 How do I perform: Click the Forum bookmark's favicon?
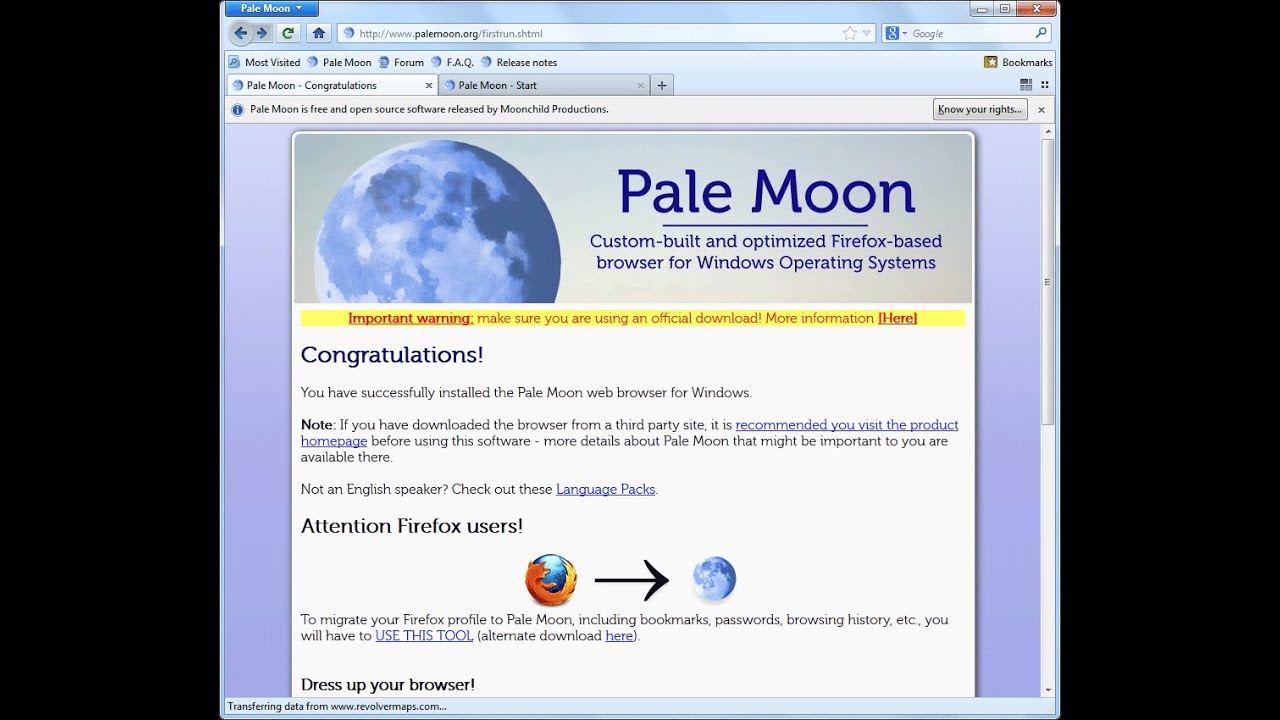click(384, 62)
